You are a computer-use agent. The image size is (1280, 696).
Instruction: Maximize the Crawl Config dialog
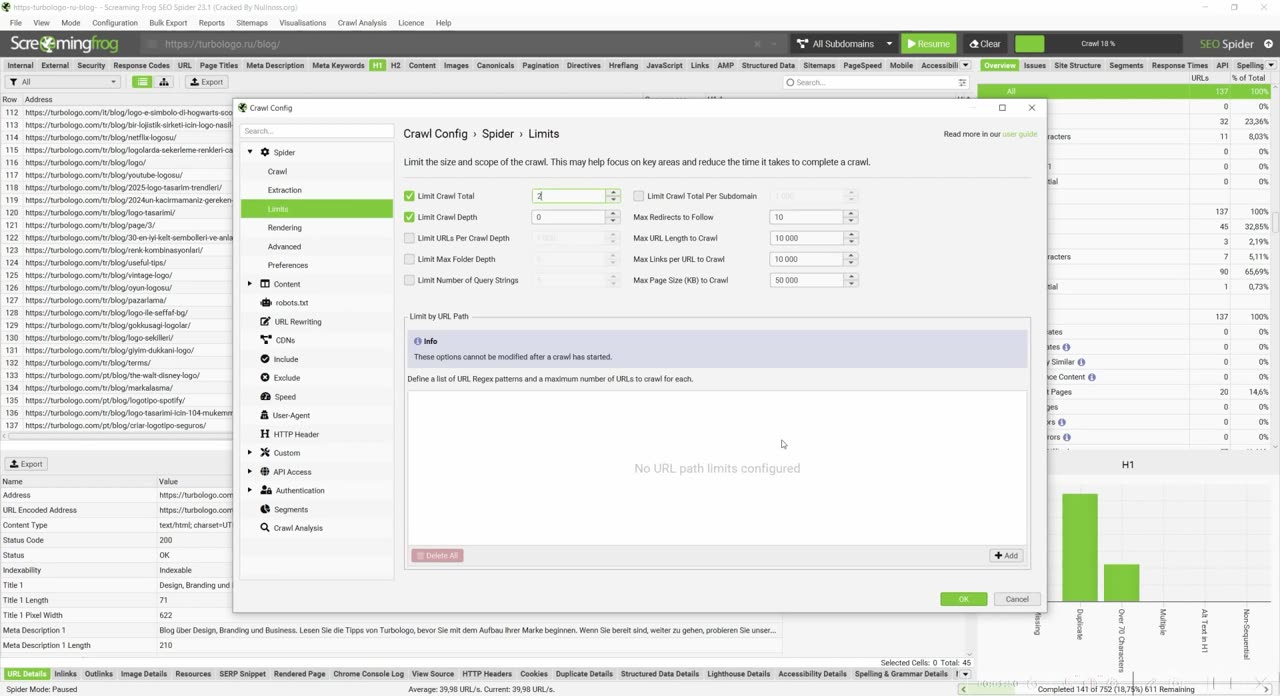click(x=1002, y=108)
